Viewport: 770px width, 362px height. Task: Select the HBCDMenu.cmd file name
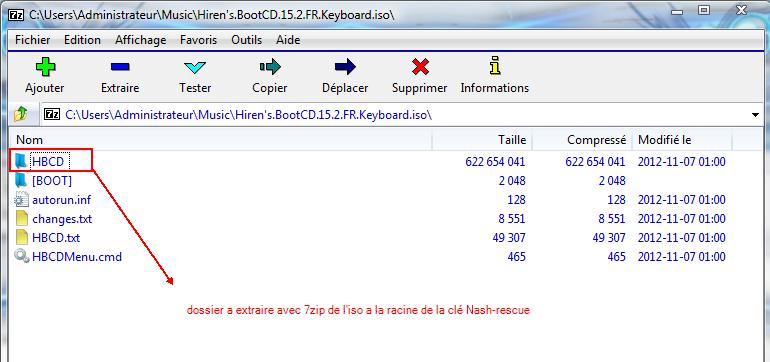pos(77,257)
